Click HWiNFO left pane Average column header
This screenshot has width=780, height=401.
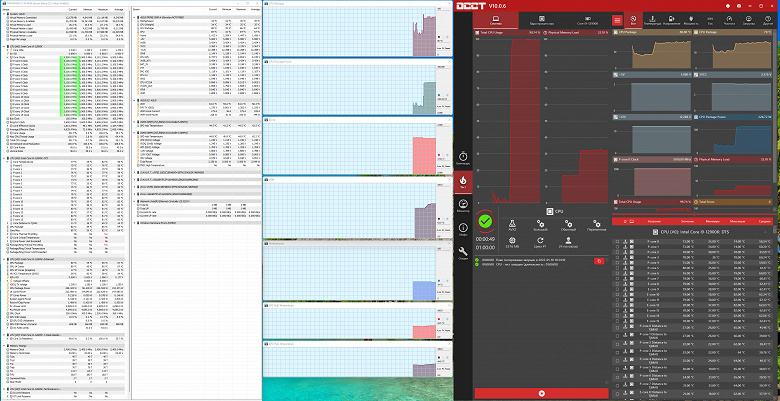(117, 9)
